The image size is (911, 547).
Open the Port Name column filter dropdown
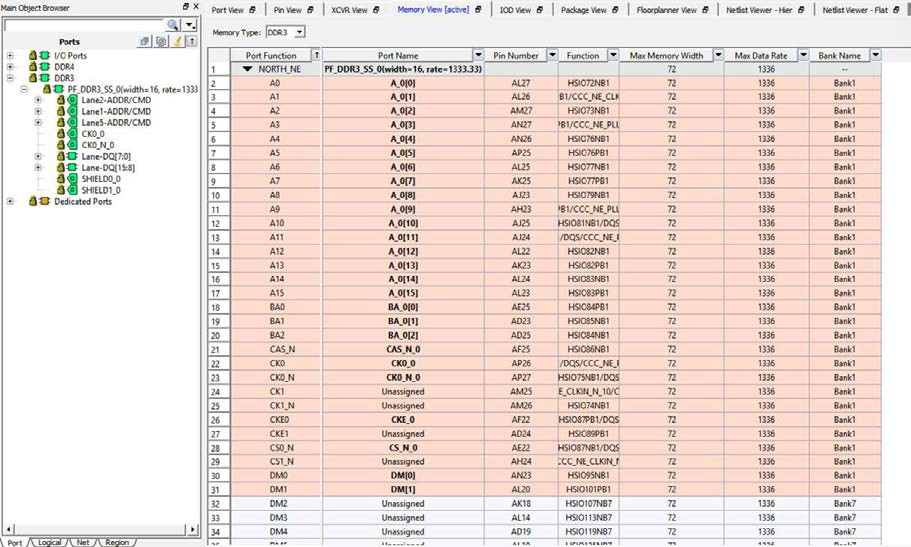point(477,55)
